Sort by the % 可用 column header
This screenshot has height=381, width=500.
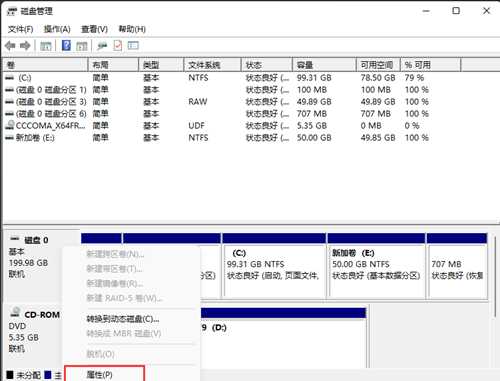point(431,65)
